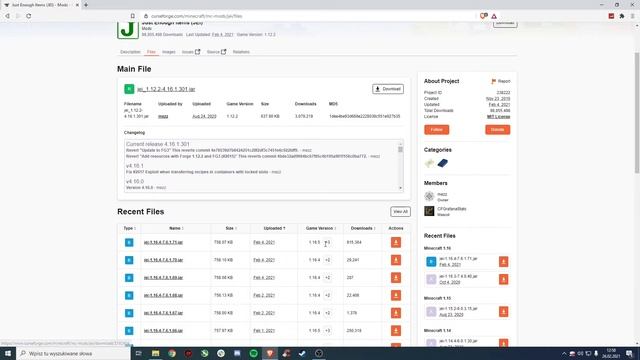
Task: Select the Files tab
Action: click(x=151, y=52)
